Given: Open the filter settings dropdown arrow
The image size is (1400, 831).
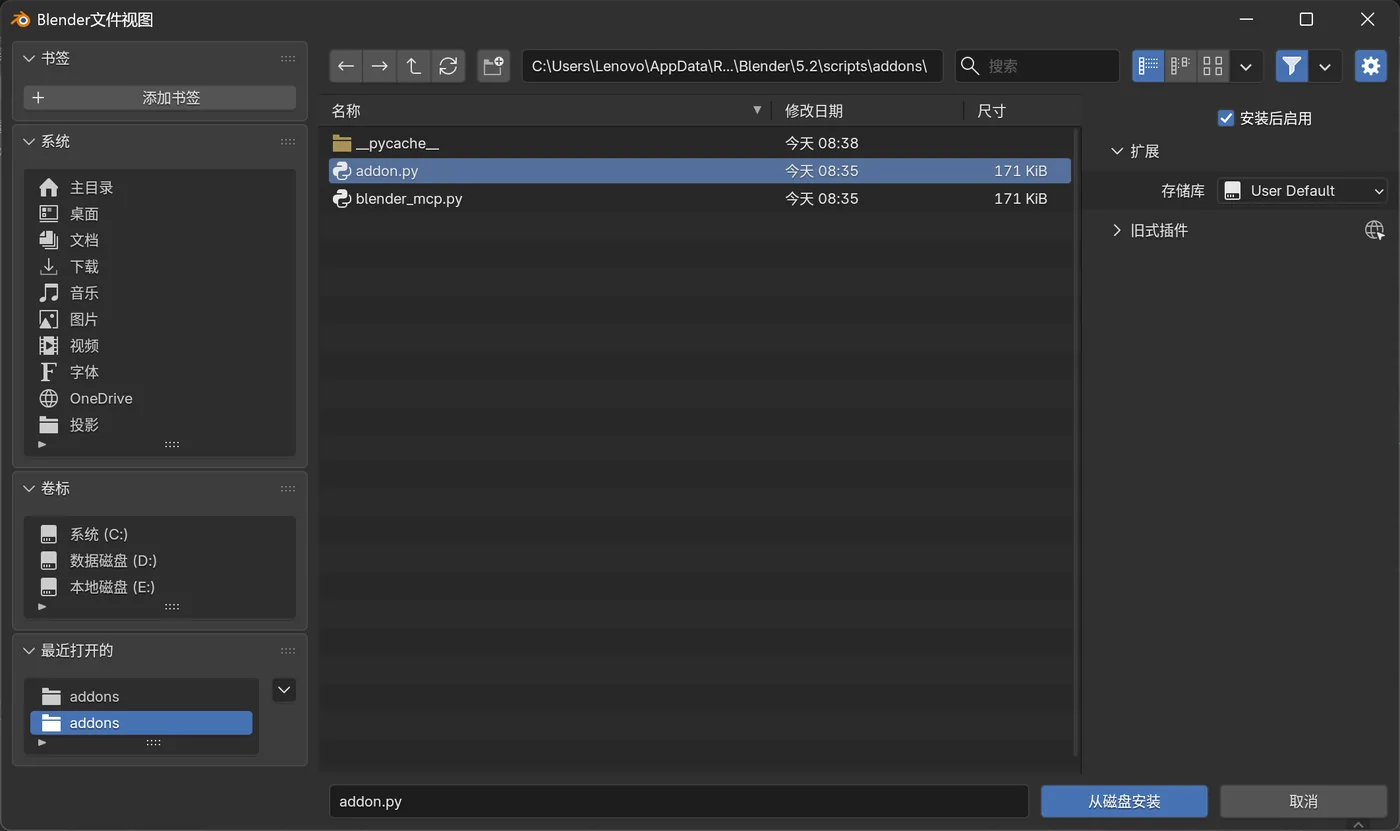Looking at the screenshot, I should tap(1325, 66).
